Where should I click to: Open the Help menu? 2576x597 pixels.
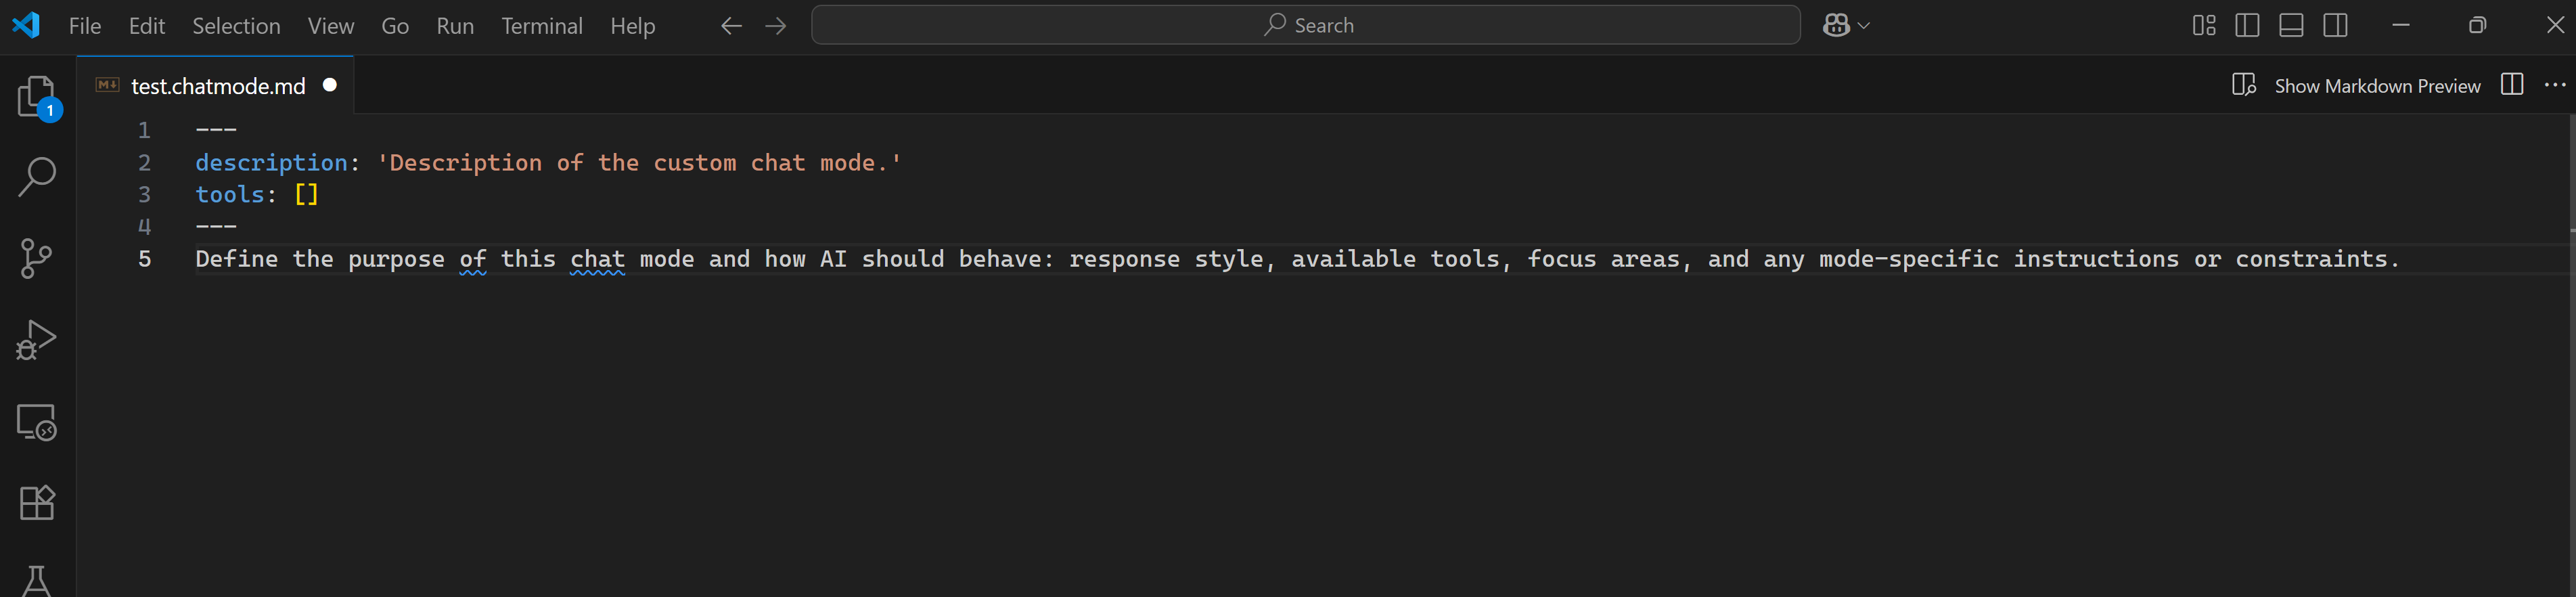(x=633, y=26)
